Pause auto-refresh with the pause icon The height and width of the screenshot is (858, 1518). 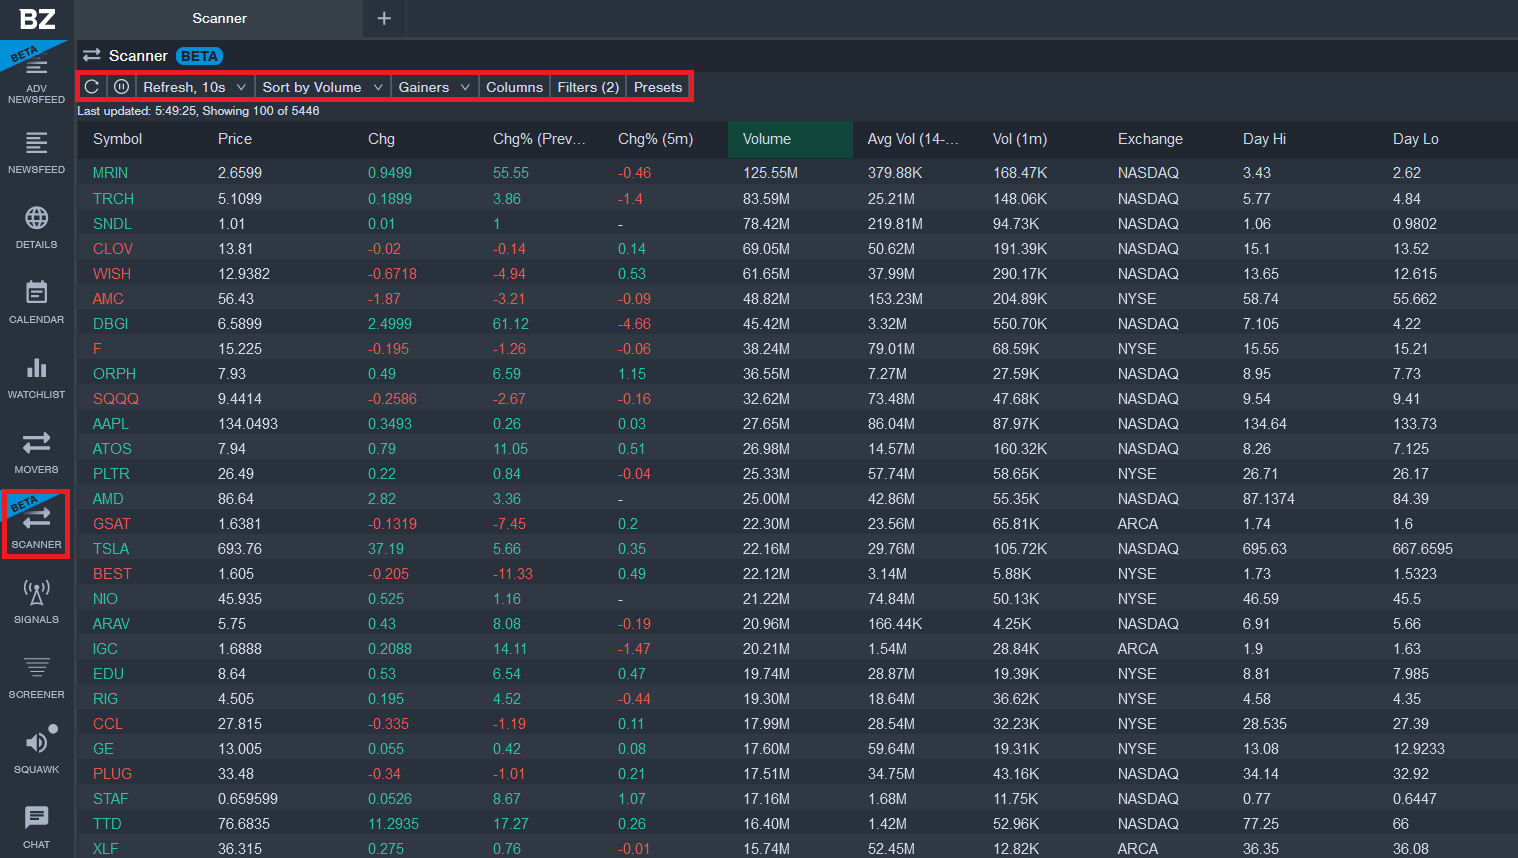pos(121,87)
